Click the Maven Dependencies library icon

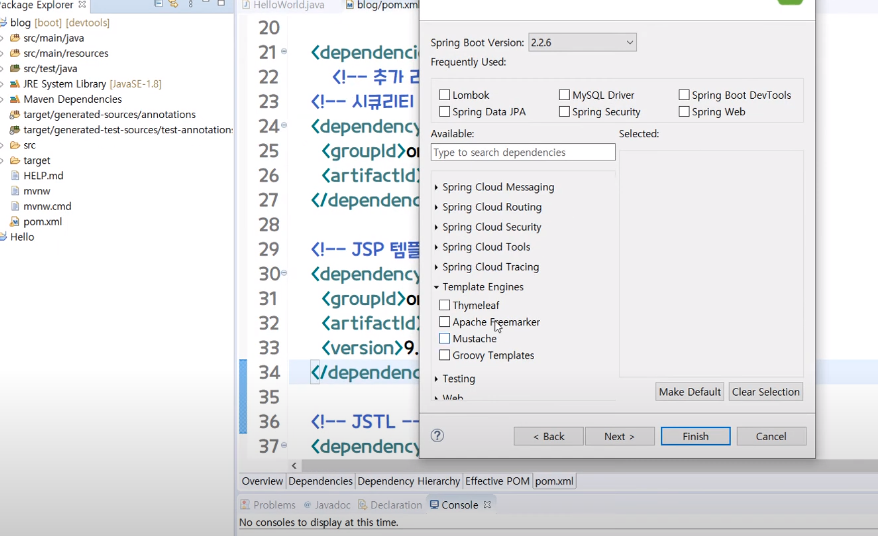point(15,99)
